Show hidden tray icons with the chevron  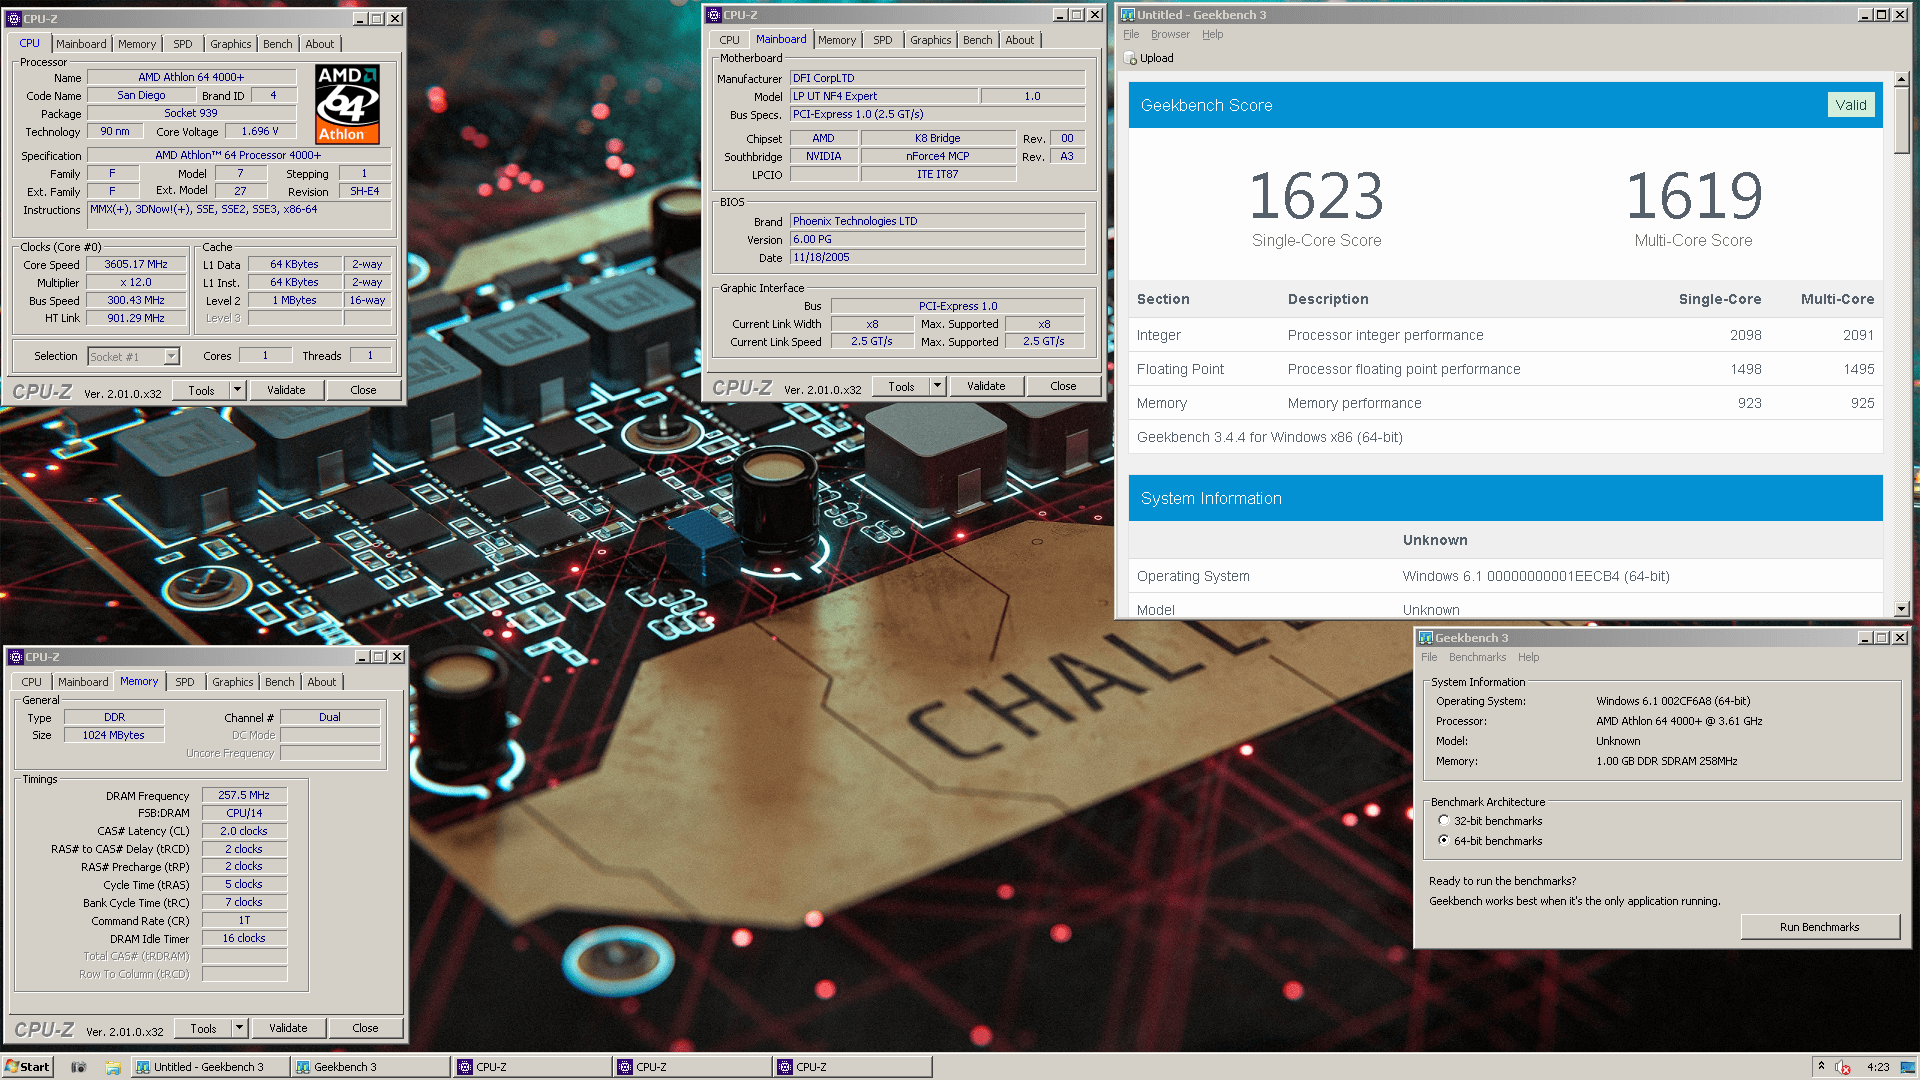coord(1821,1066)
